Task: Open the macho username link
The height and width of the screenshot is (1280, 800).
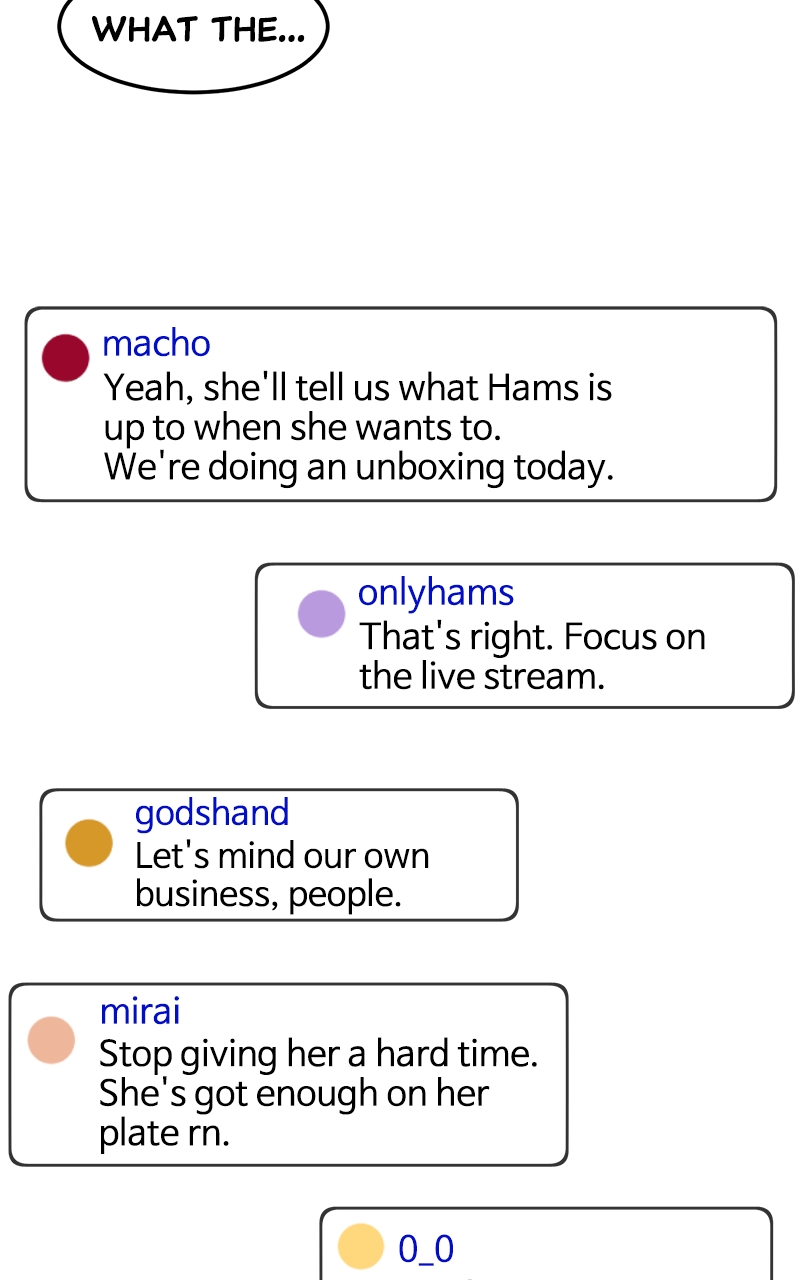Action: pyautogui.click(x=156, y=343)
